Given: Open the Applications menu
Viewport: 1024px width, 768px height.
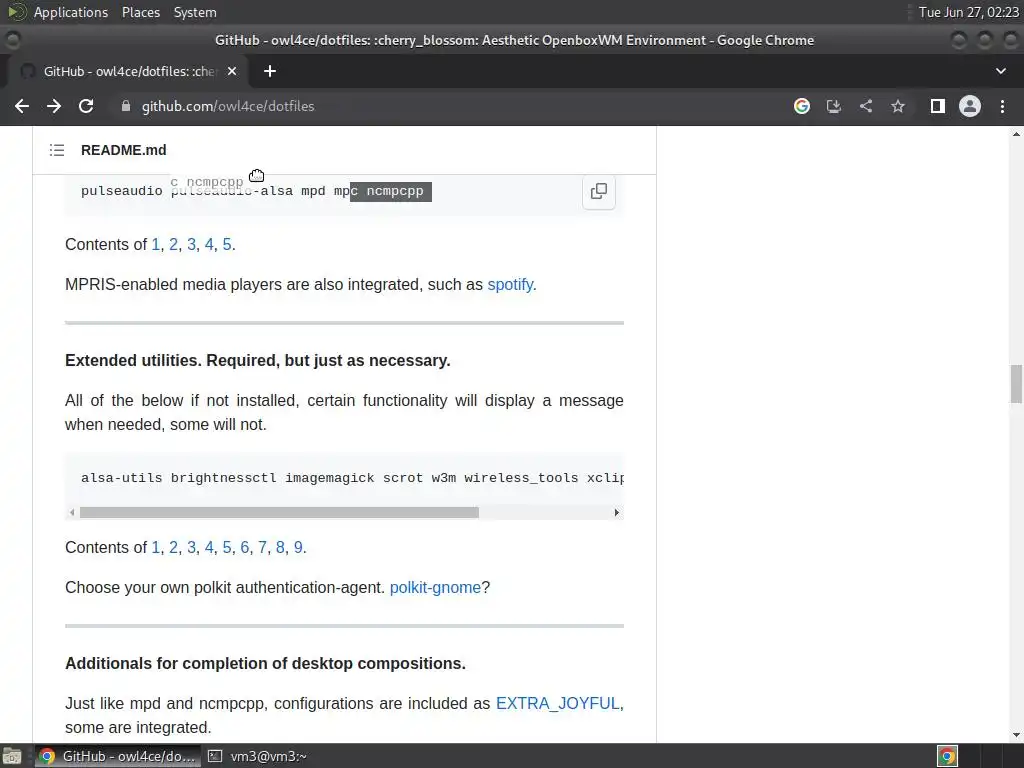Looking at the screenshot, I should click(x=71, y=12).
